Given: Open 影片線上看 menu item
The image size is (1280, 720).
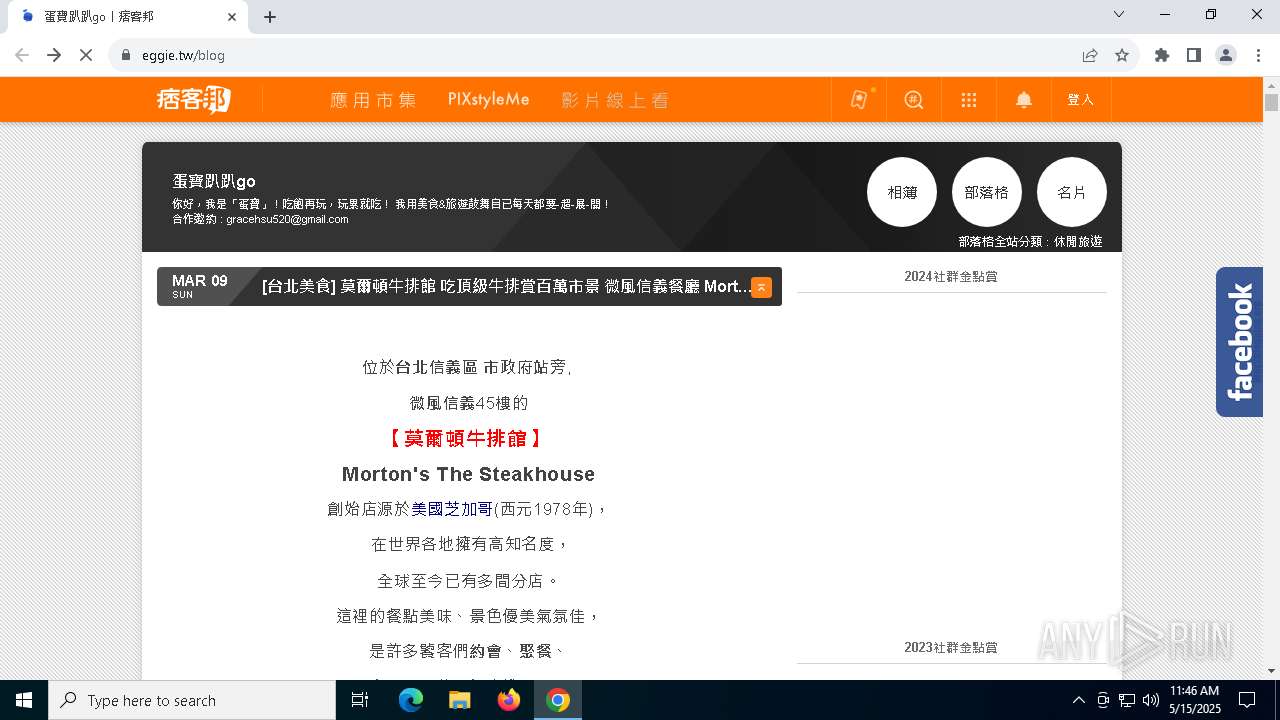Looking at the screenshot, I should tap(615, 100).
